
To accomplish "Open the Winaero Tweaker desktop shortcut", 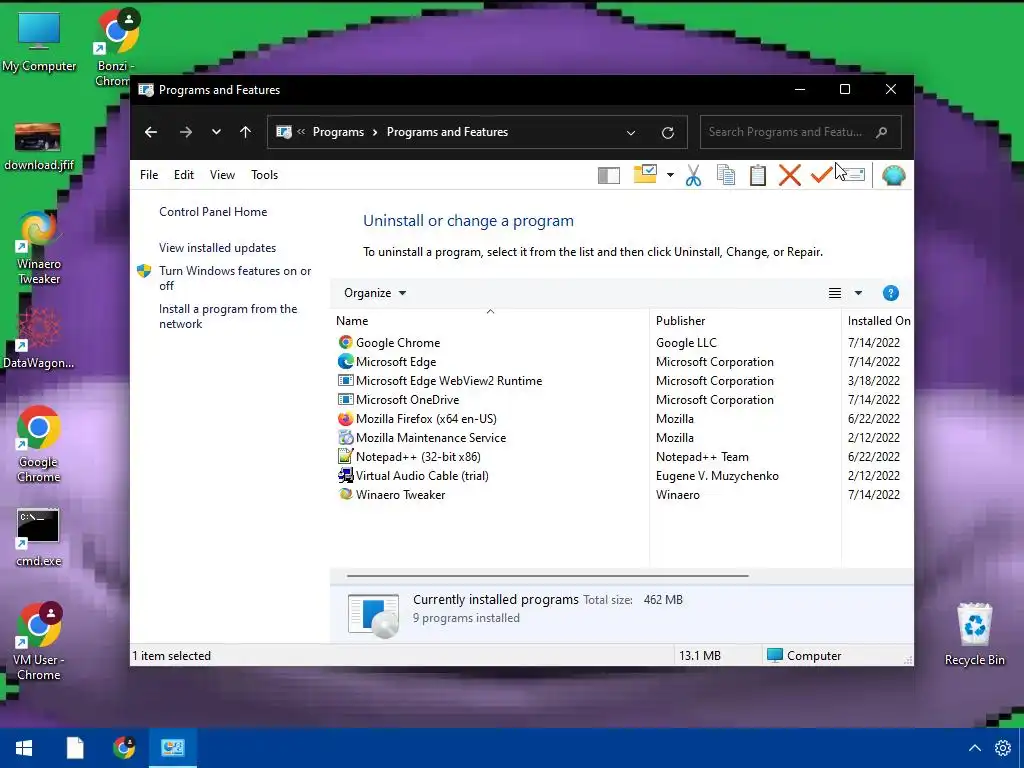I will coord(39,248).
